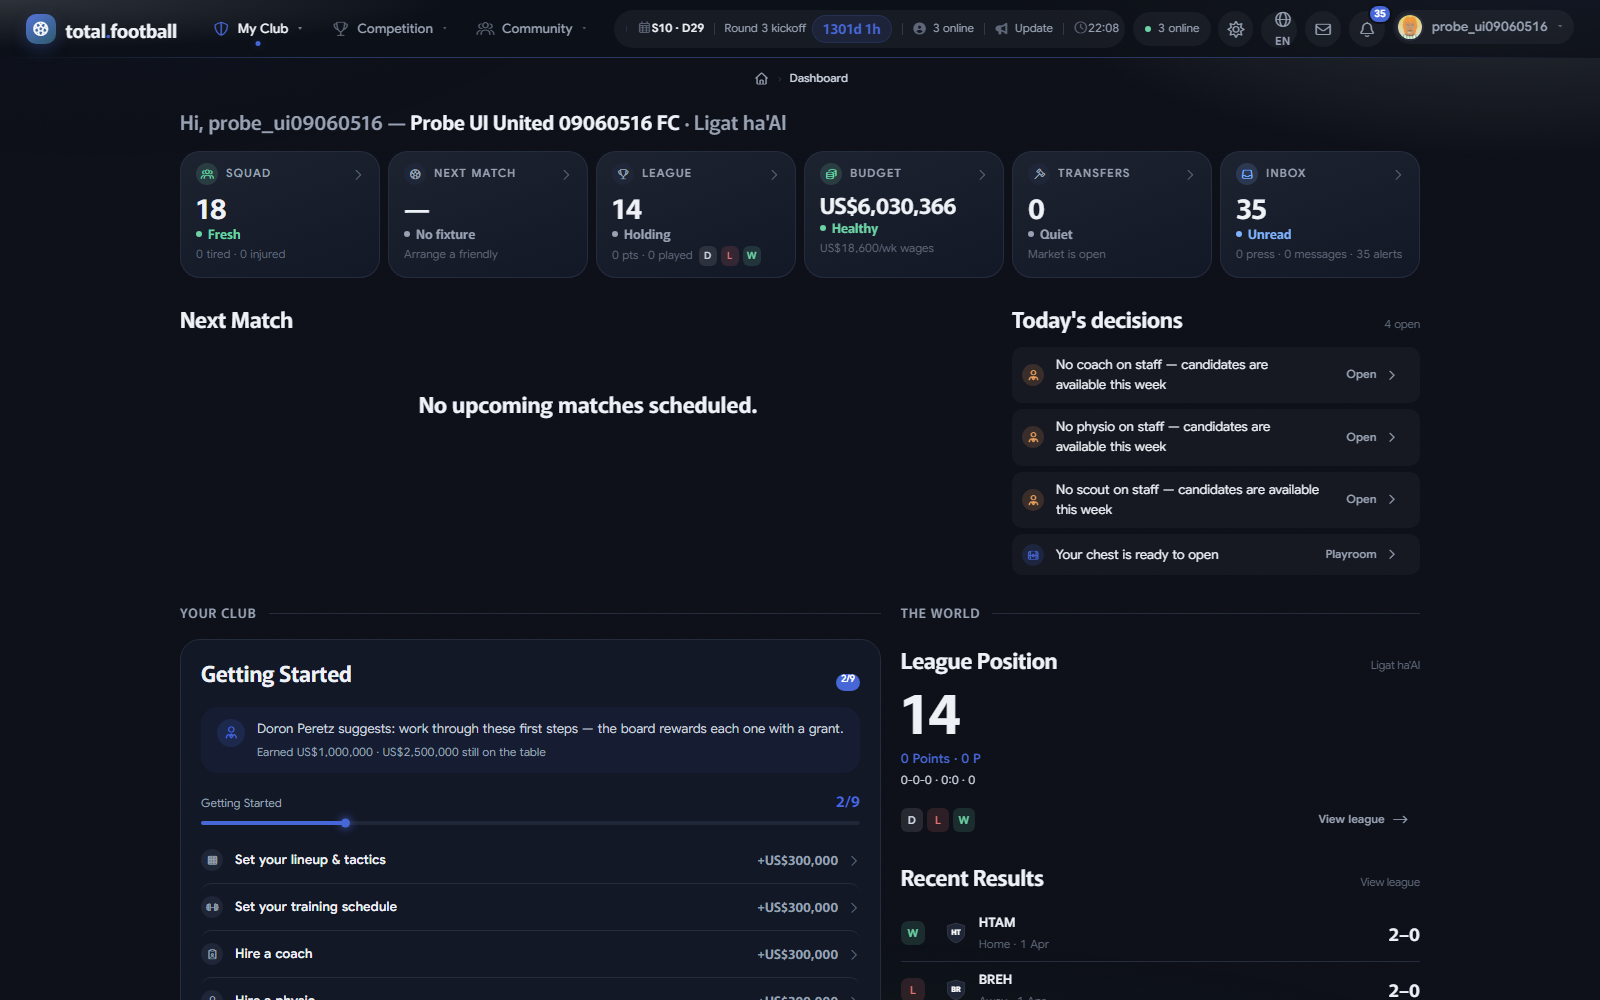Open the Squad card chevron

point(358,175)
